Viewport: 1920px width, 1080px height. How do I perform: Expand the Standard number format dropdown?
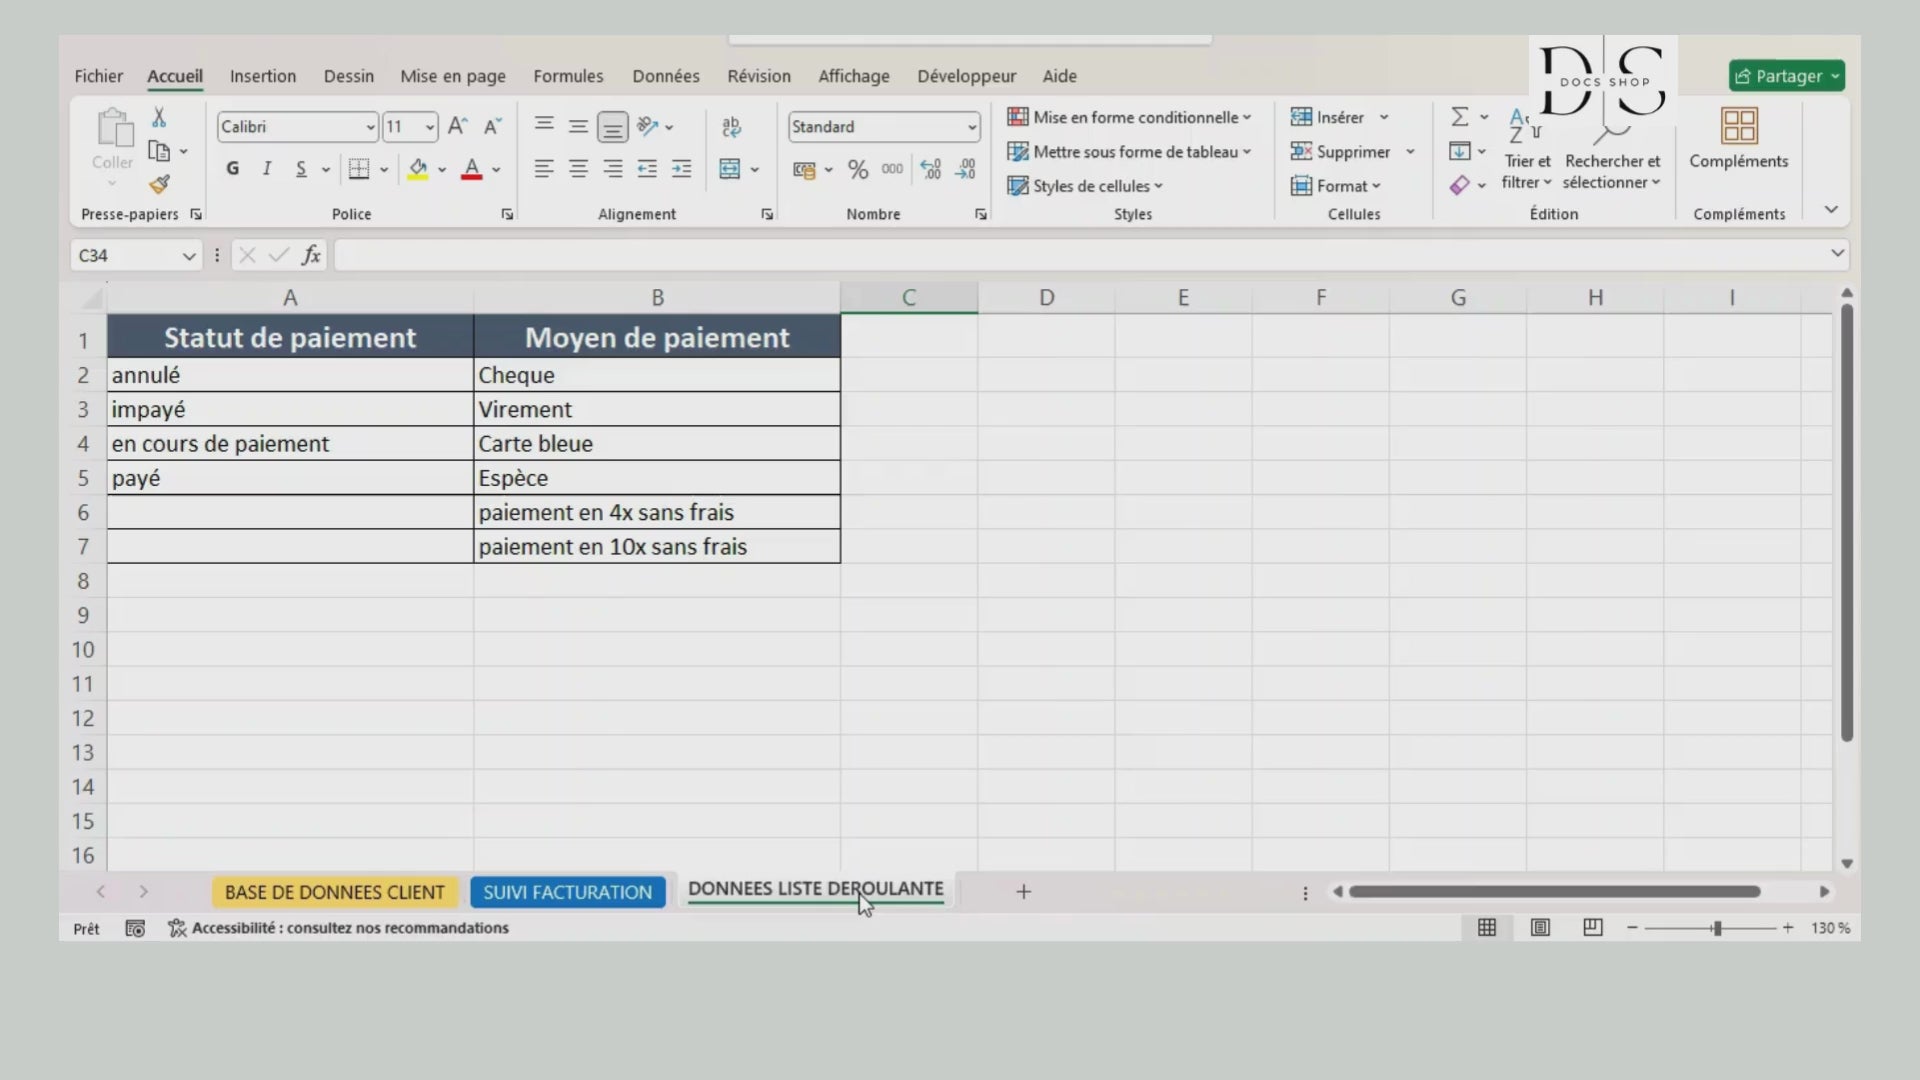click(x=971, y=127)
